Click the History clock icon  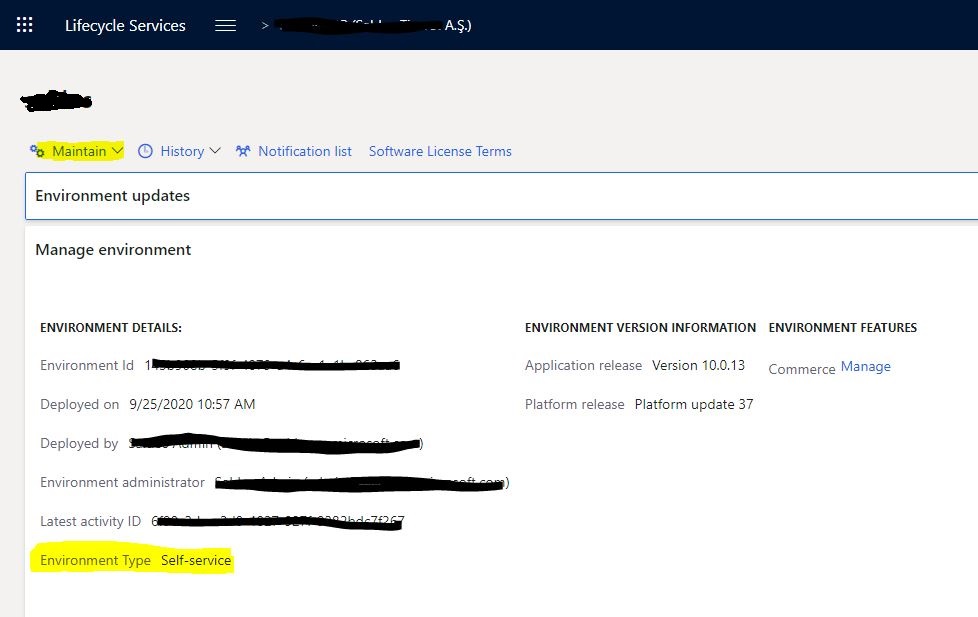(x=145, y=151)
